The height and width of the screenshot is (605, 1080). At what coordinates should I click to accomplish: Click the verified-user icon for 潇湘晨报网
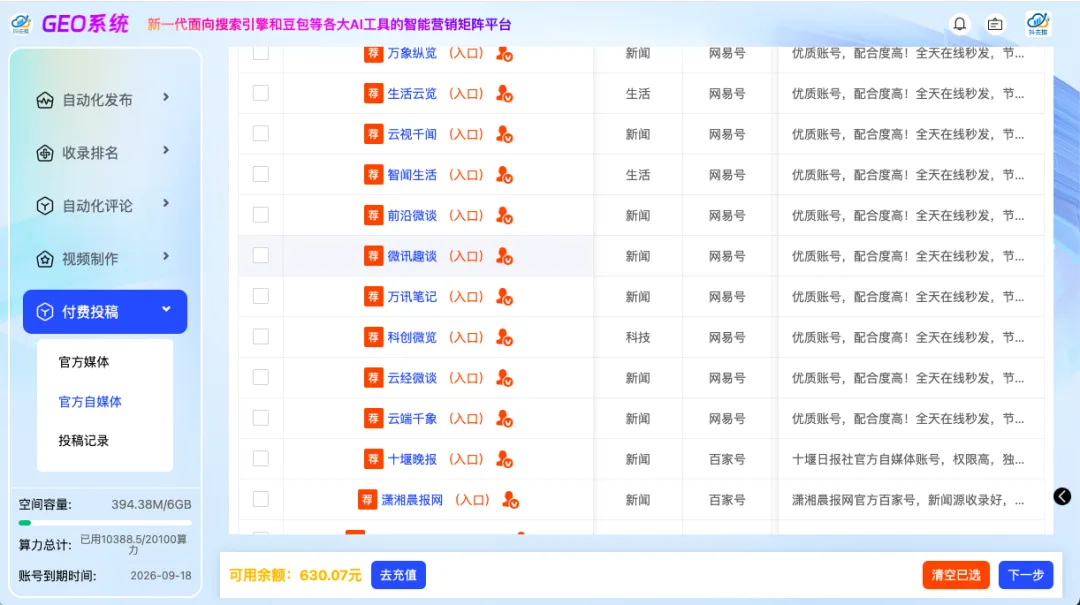(x=510, y=500)
